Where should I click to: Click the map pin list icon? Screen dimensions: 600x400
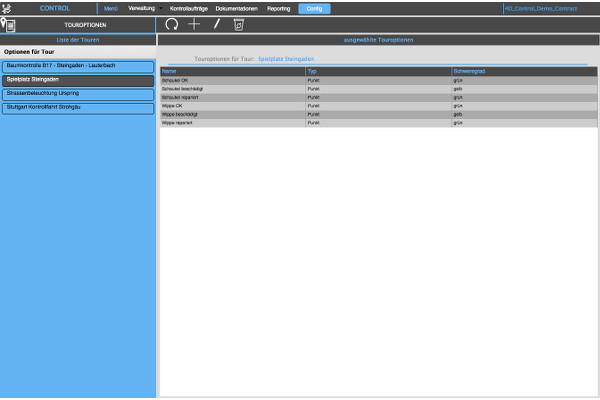(9, 23)
